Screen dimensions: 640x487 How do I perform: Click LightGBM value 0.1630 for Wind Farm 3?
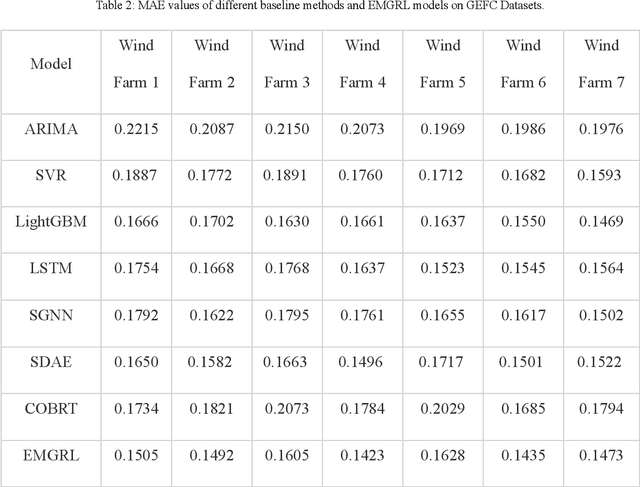click(287, 221)
